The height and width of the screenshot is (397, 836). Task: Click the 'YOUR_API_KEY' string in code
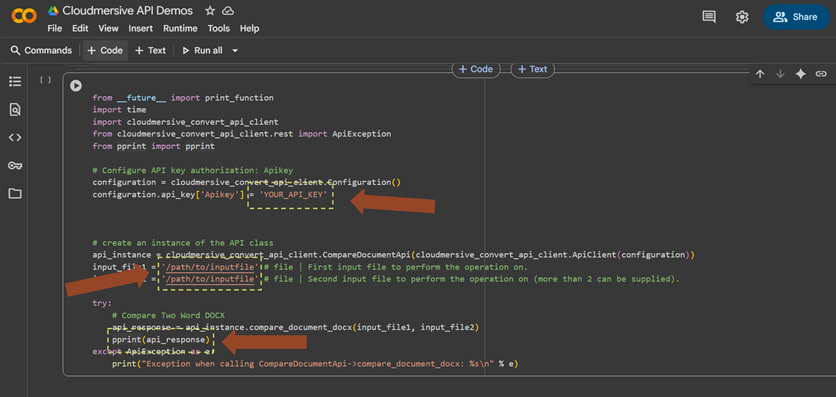pyautogui.click(x=293, y=195)
